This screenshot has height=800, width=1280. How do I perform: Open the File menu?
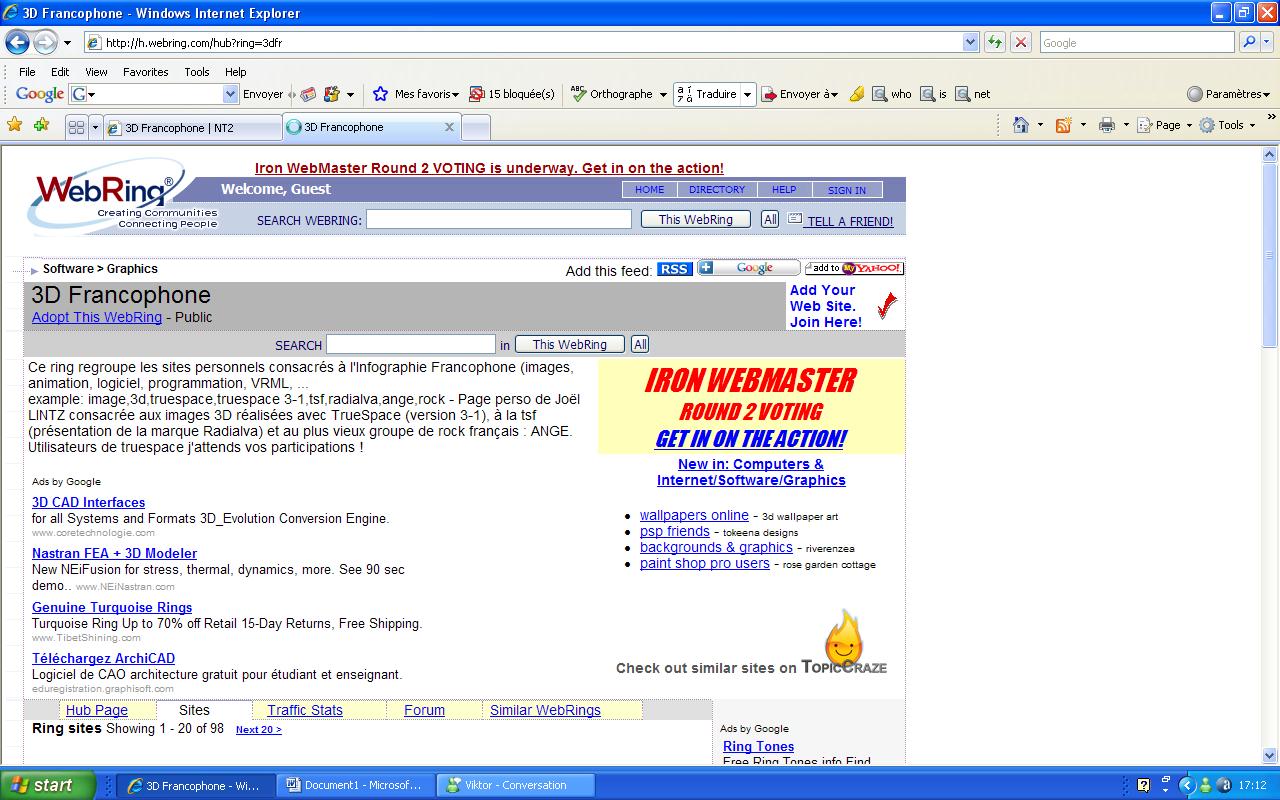pyautogui.click(x=27, y=72)
